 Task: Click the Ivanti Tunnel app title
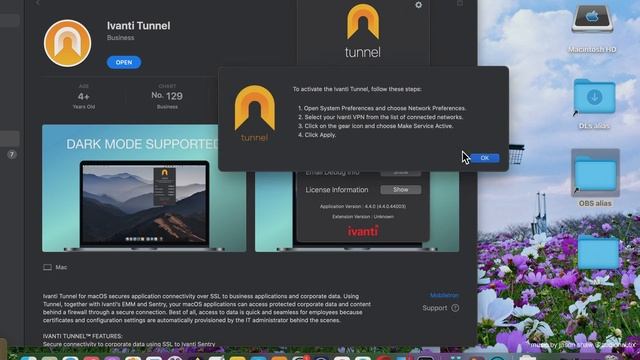[x=138, y=26]
